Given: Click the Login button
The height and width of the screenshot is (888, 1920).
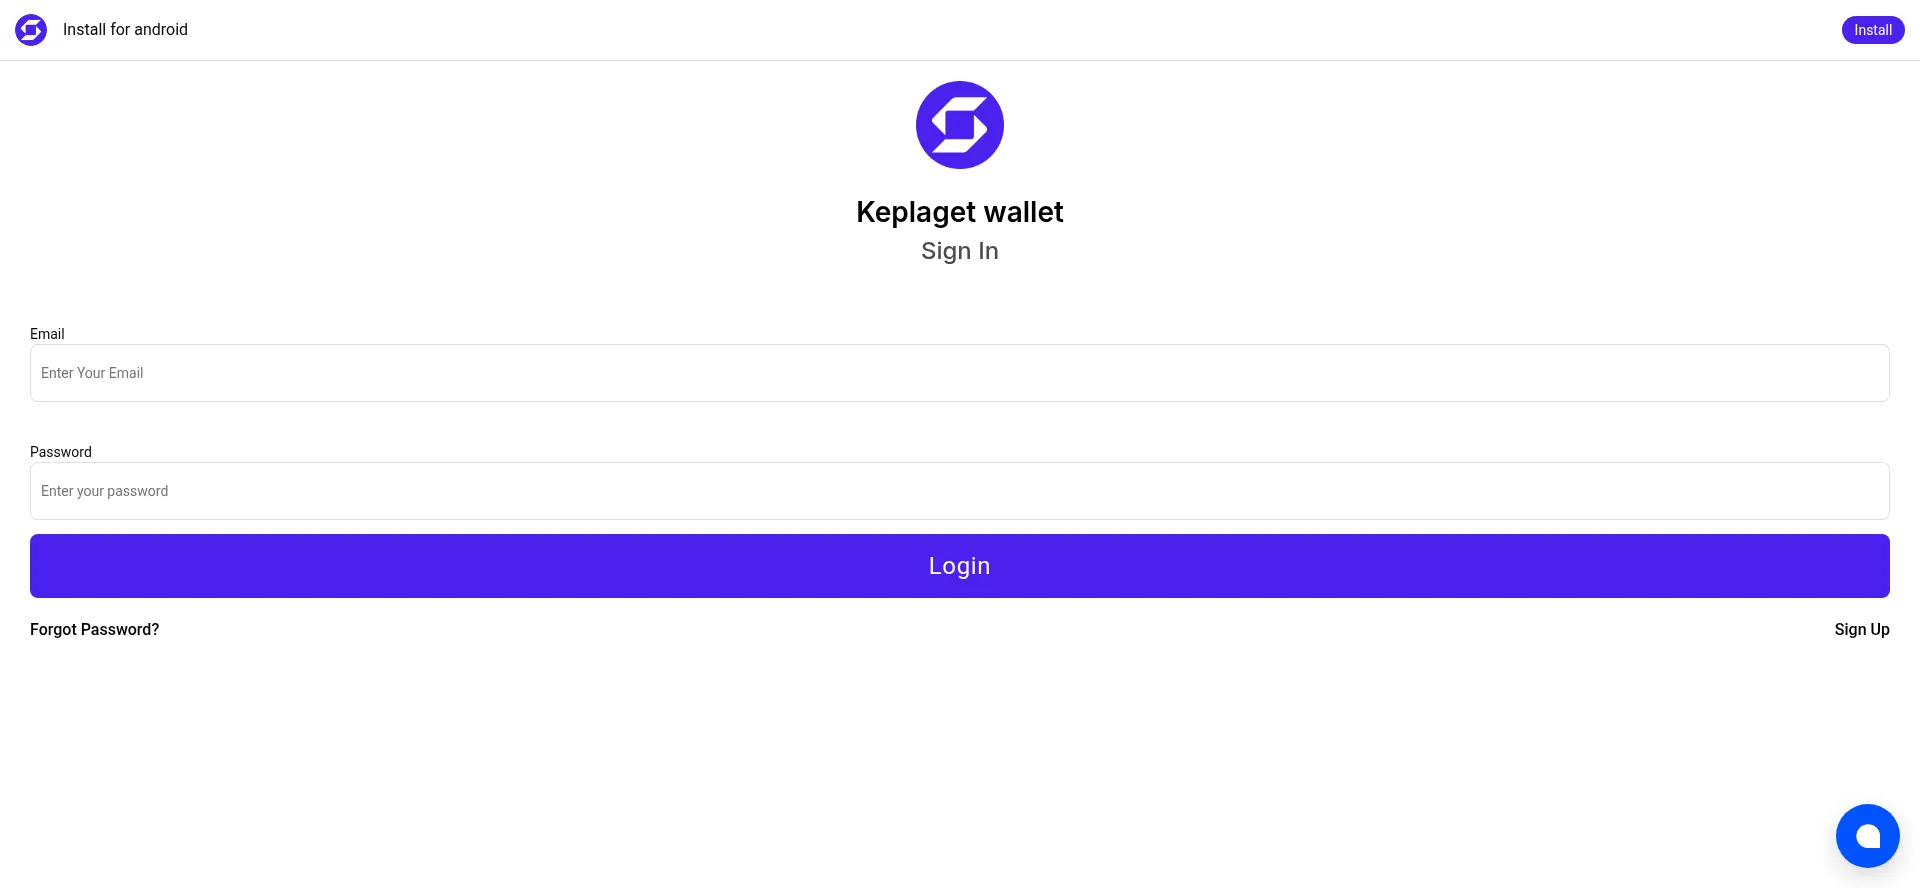Looking at the screenshot, I should [x=960, y=566].
